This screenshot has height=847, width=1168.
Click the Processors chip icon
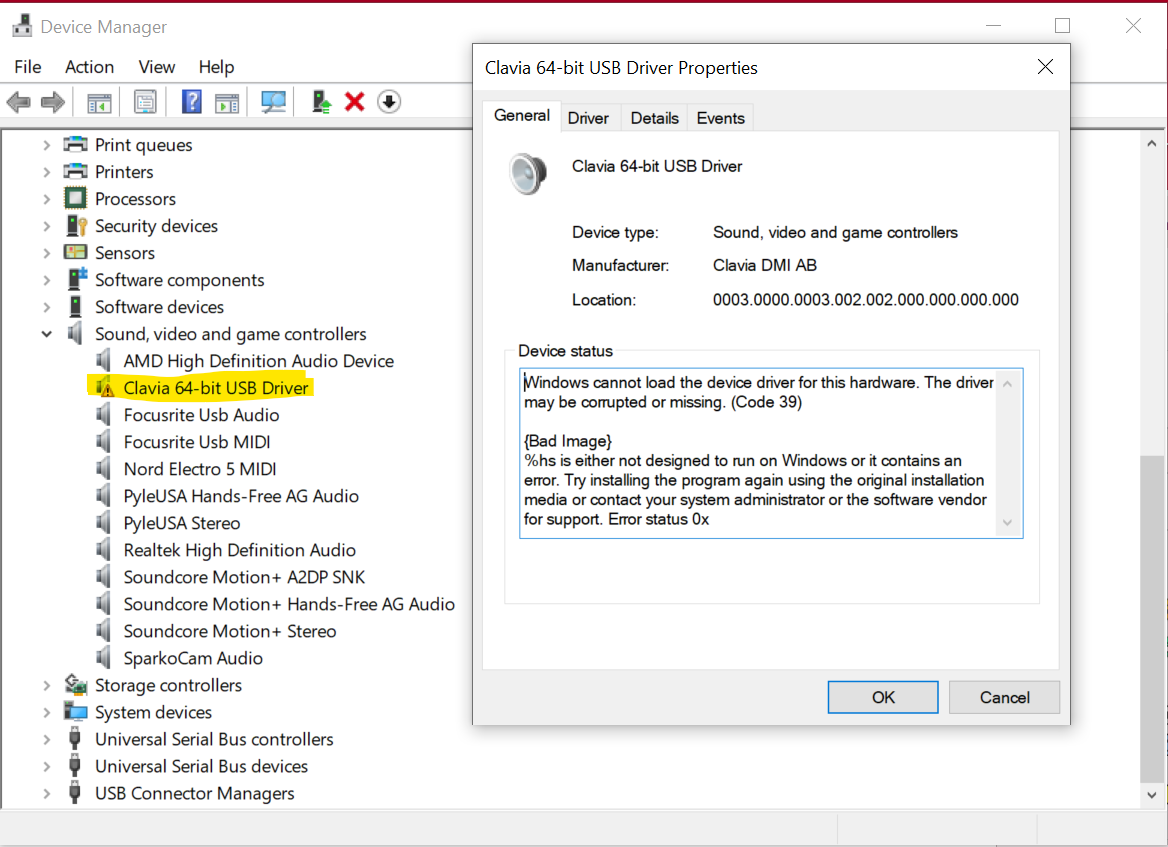(75, 198)
